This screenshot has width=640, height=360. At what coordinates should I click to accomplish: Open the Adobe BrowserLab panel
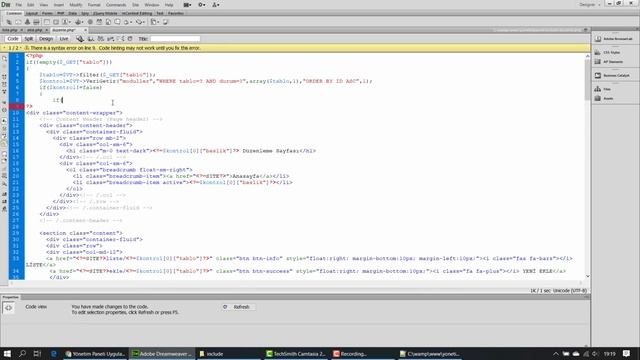click(615, 39)
